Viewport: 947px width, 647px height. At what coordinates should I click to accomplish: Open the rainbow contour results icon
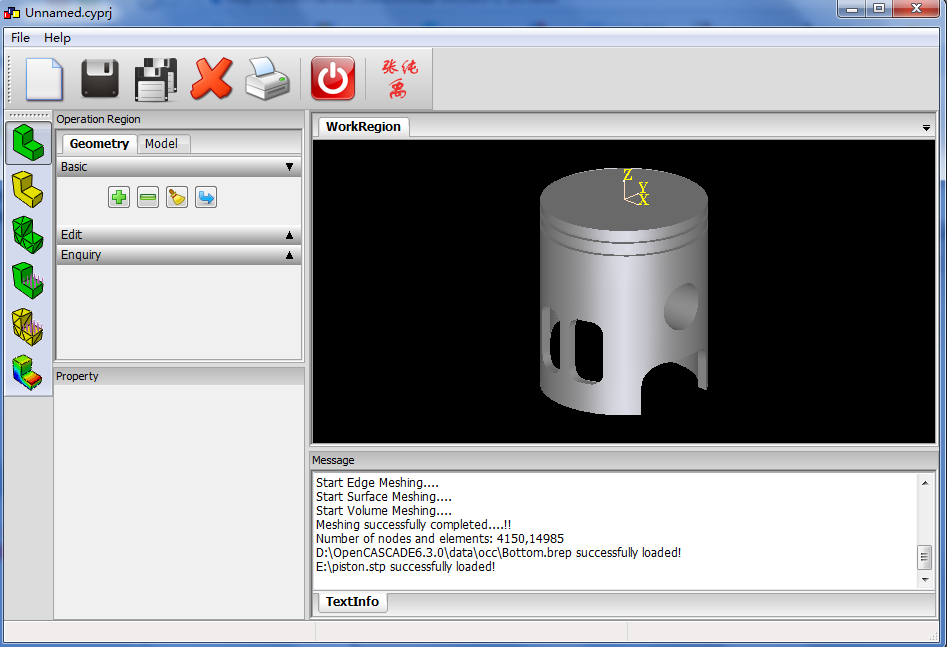tap(28, 372)
